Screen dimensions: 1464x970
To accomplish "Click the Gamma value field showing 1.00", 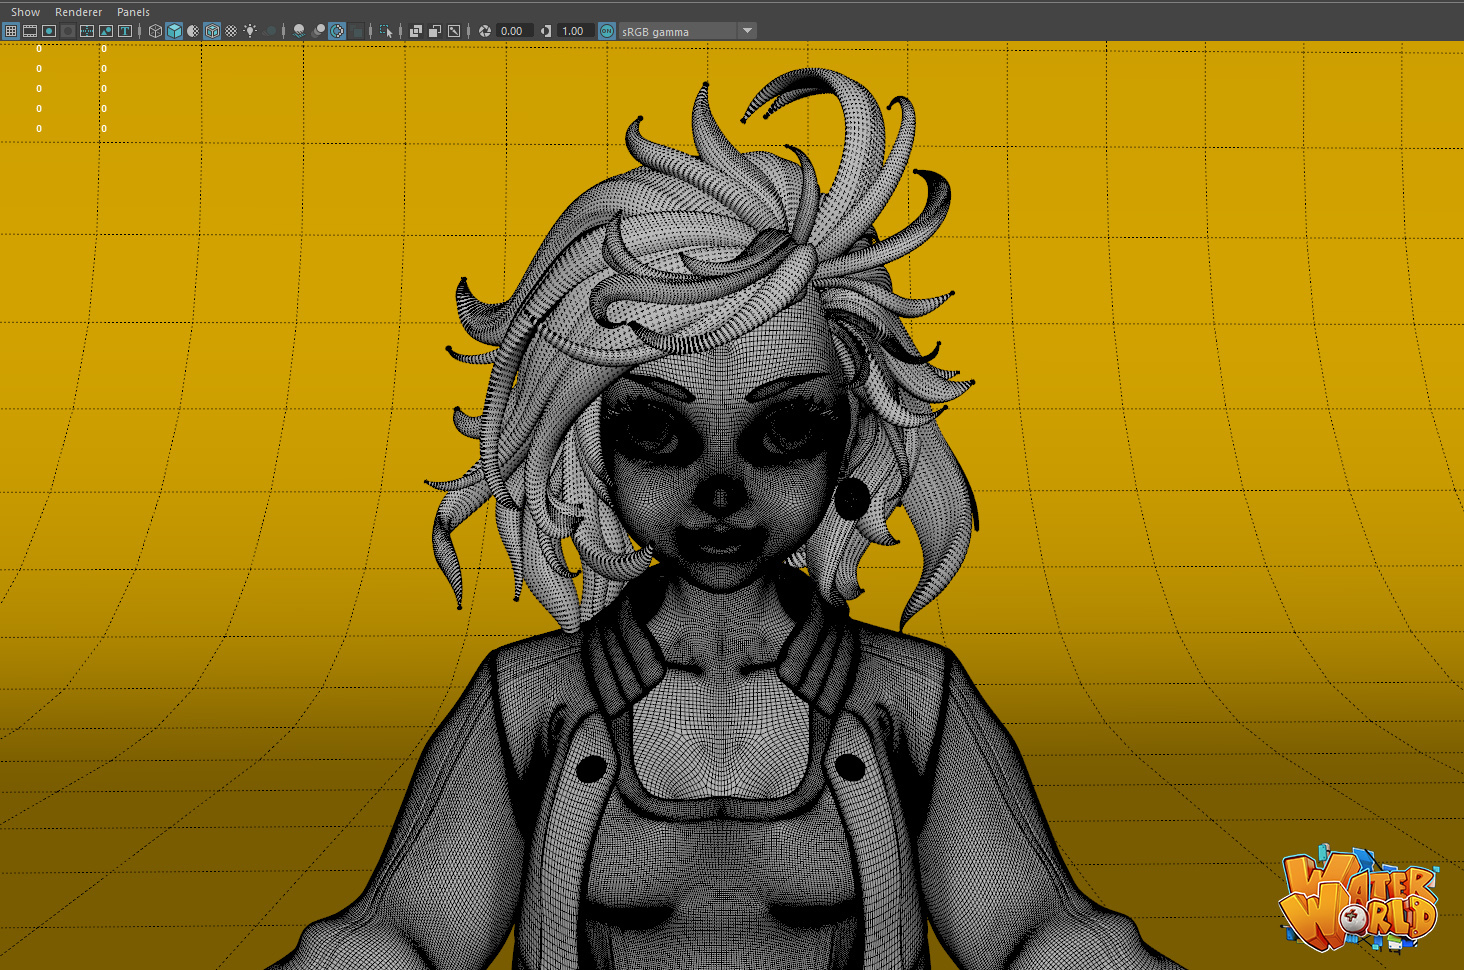I will (x=574, y=31).
